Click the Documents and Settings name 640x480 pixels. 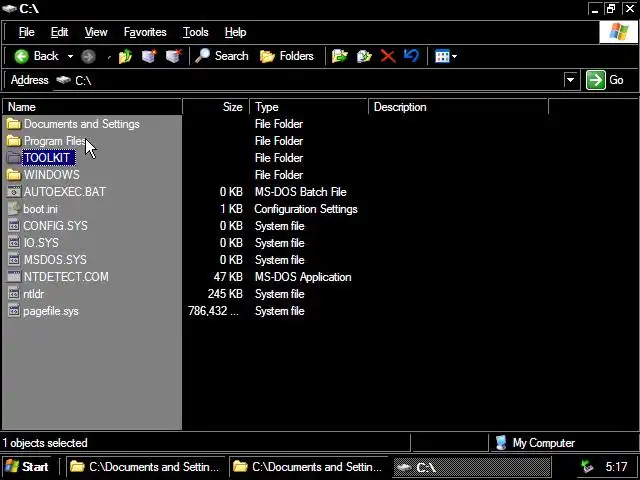click(82, 124)
